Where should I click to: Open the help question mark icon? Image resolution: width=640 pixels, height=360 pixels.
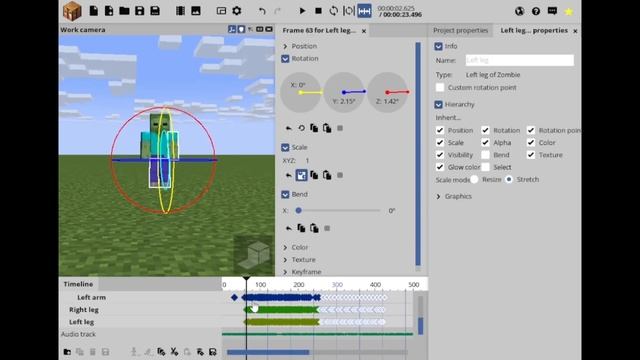click(x=536, y=11)
